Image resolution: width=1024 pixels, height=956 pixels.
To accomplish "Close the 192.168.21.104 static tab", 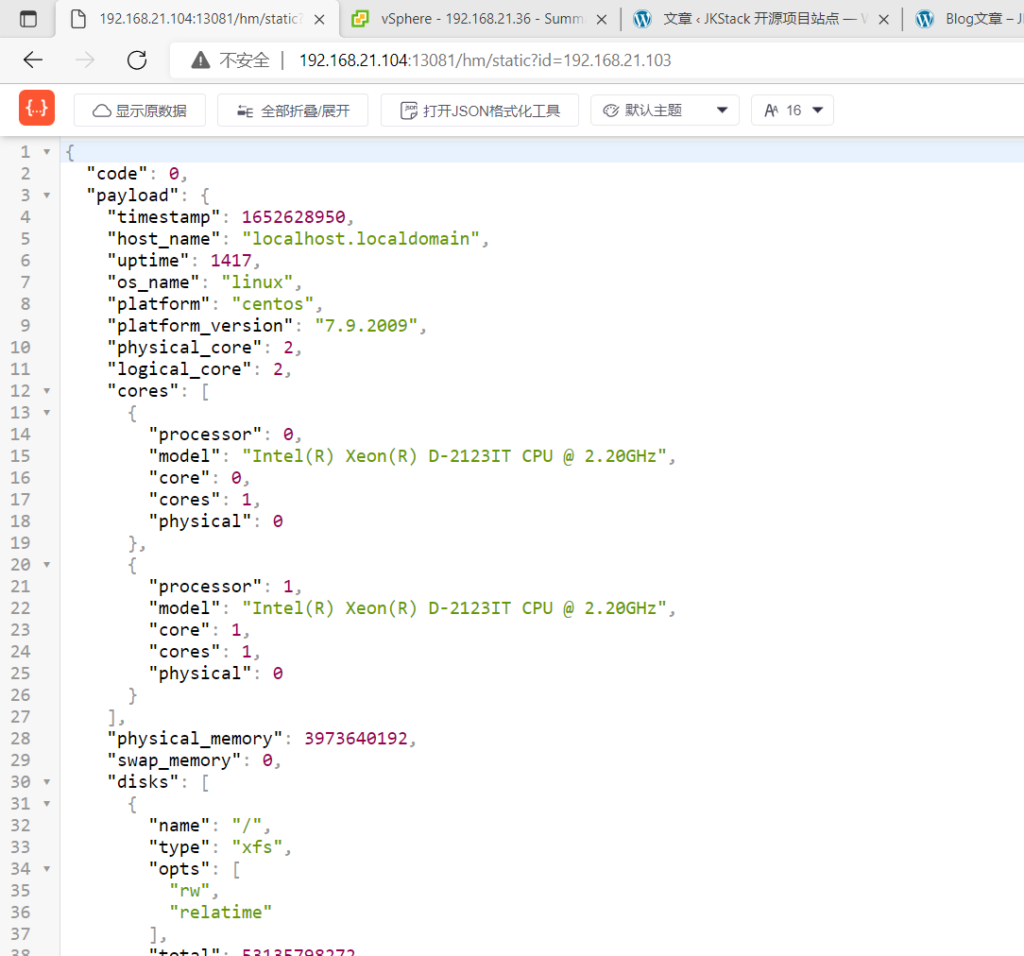I will [319, 20].
